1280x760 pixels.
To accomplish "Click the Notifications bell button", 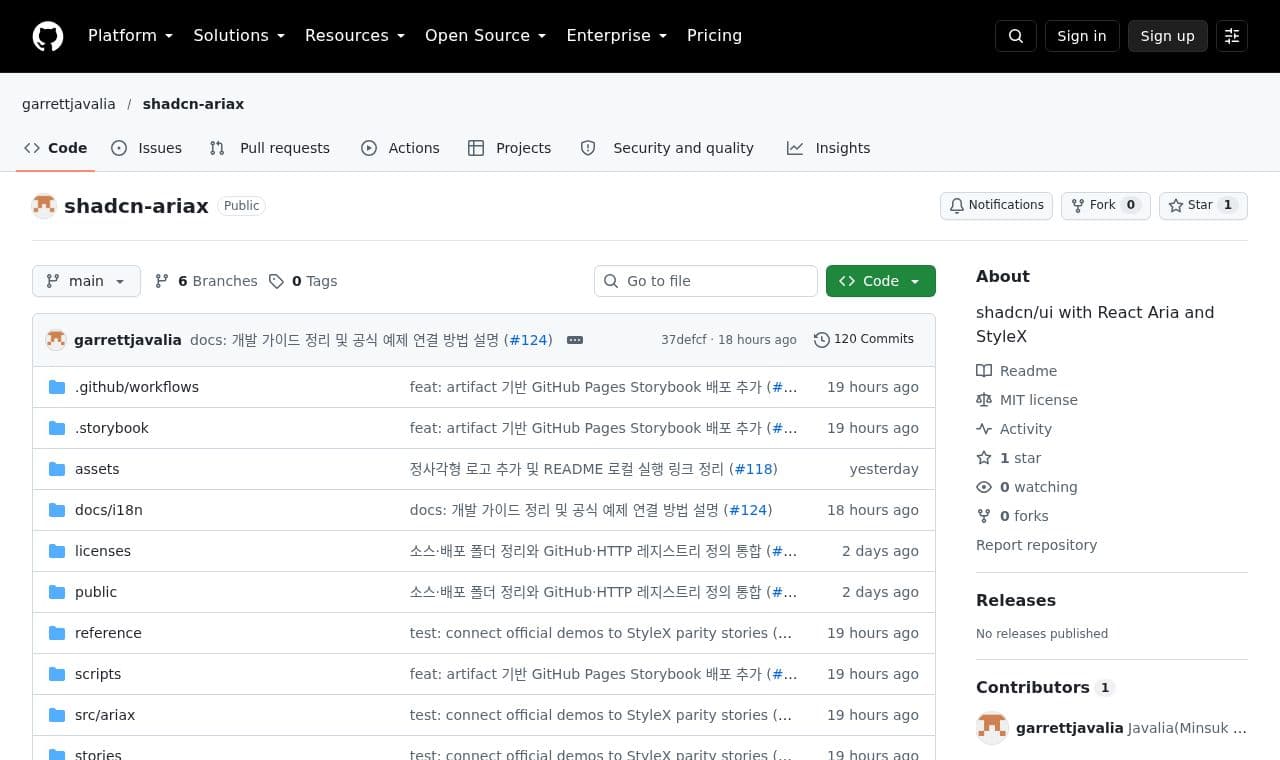I will (996, 205).
